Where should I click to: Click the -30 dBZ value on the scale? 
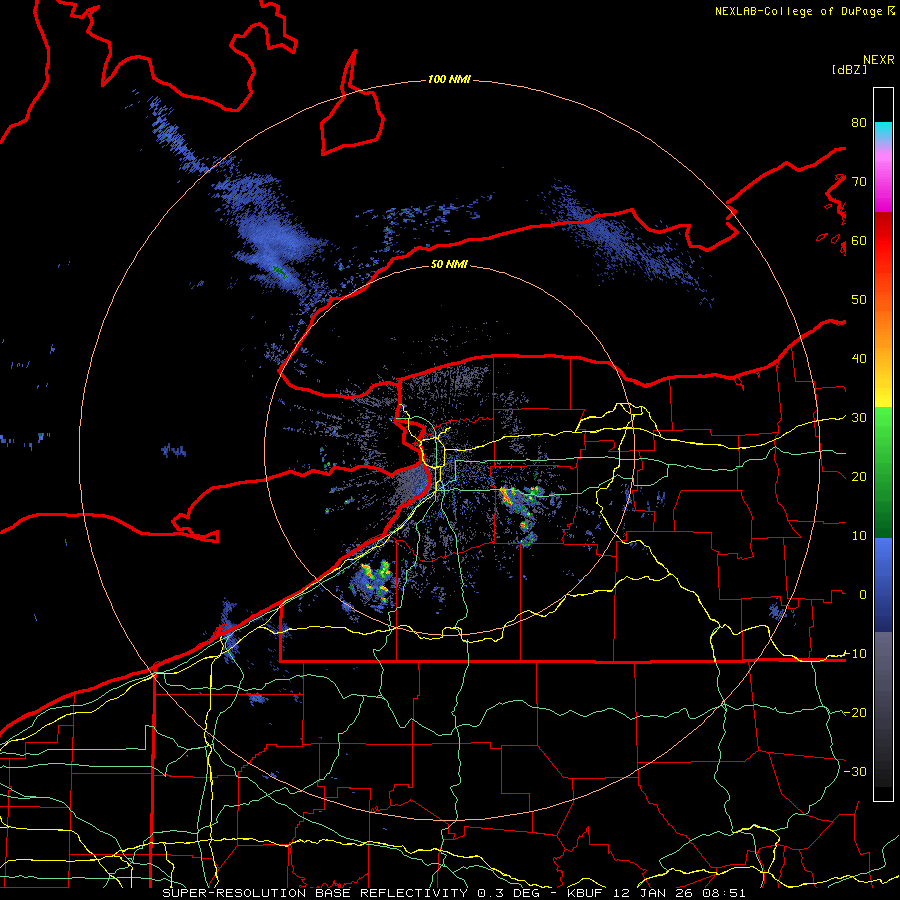855,771
